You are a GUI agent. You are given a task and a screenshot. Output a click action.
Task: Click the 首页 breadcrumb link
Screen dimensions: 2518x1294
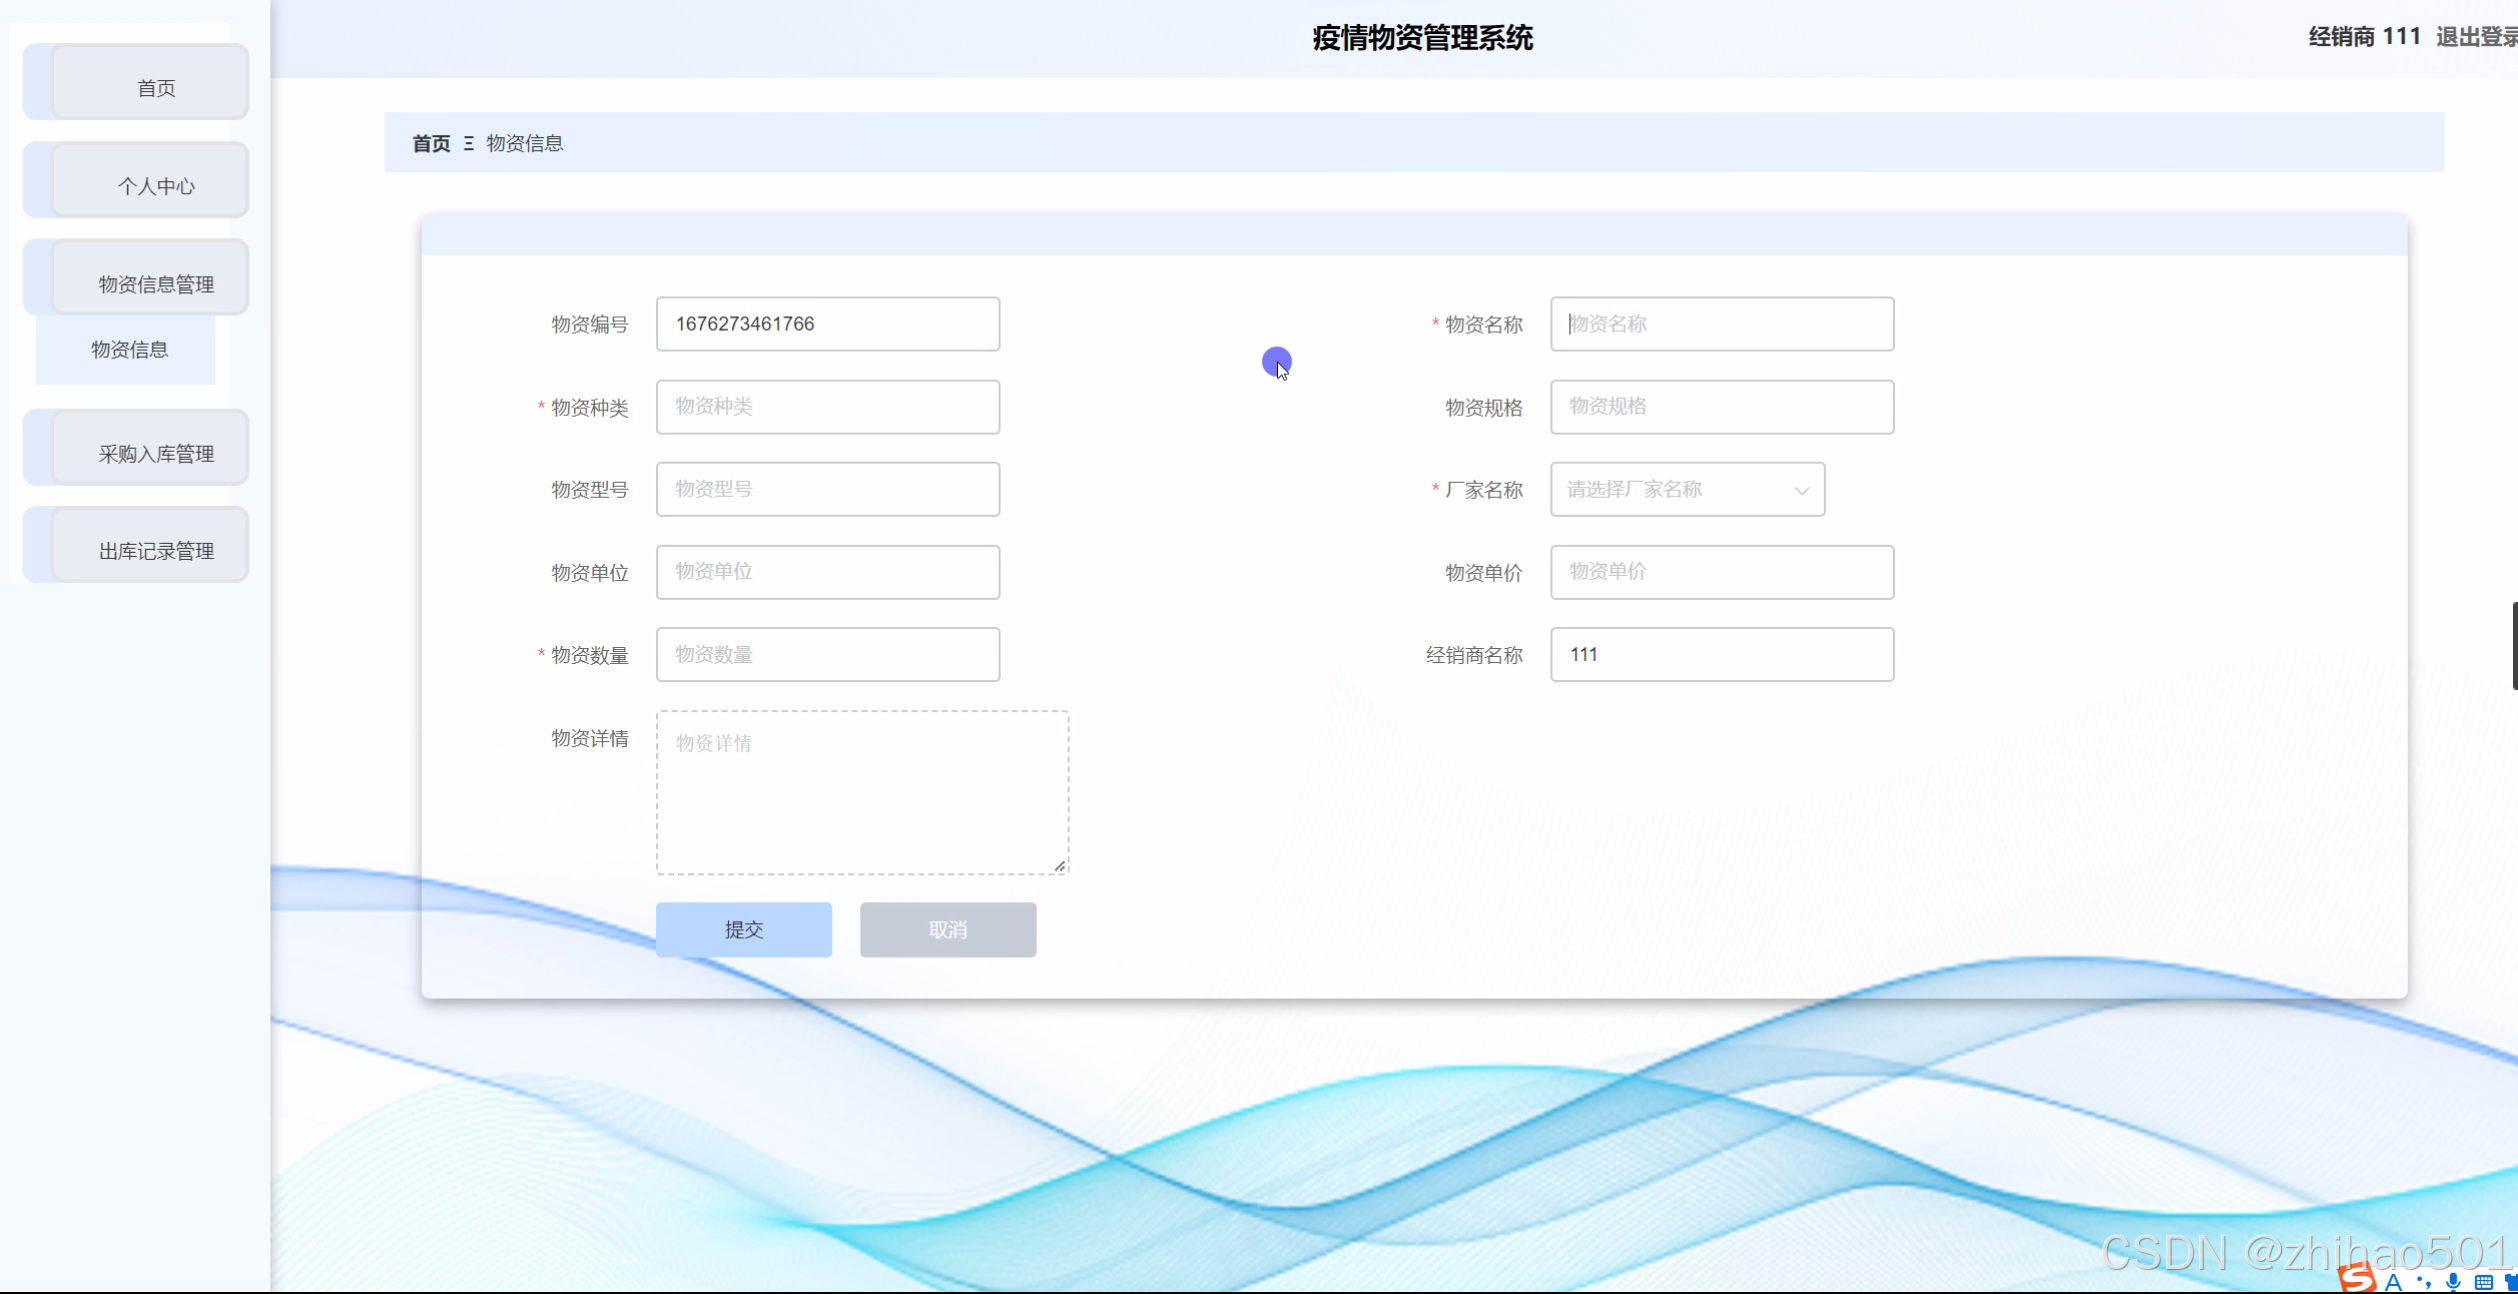[x=431, y=144]
